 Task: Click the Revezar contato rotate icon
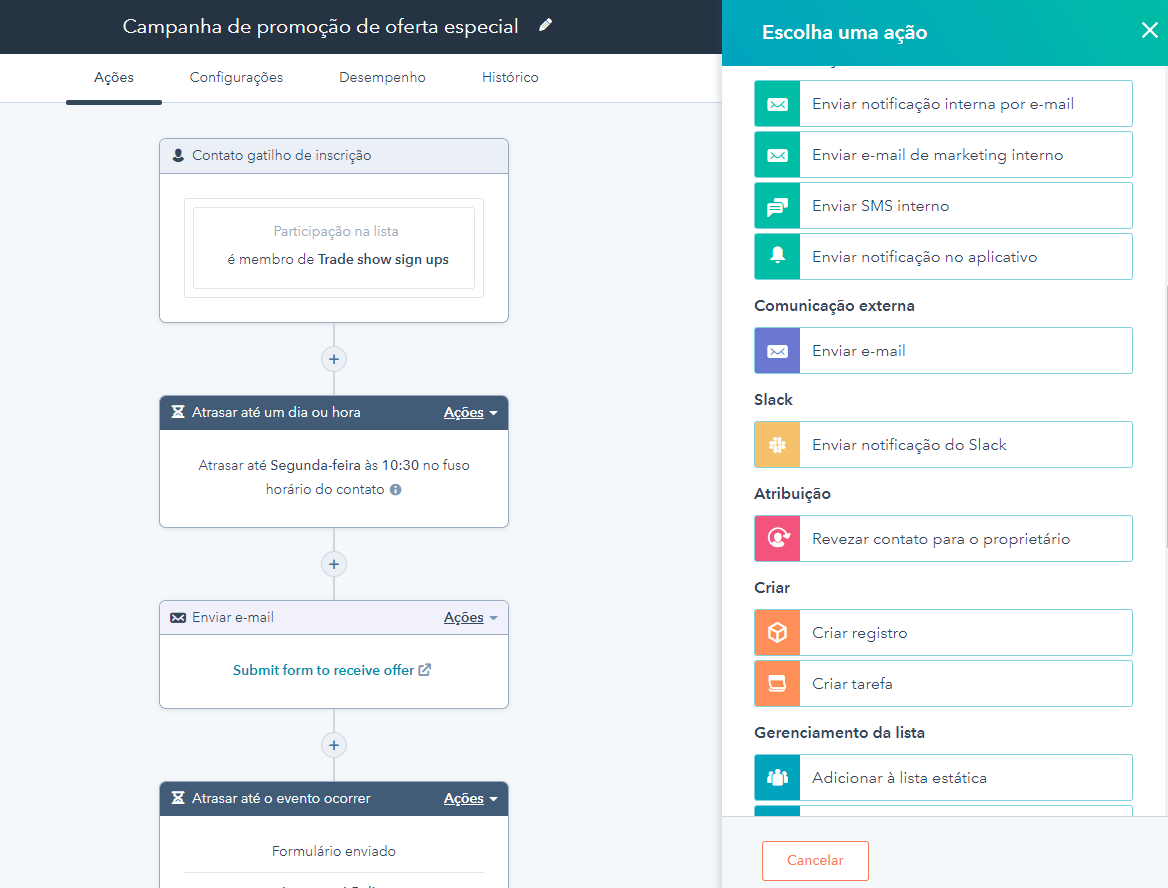click(x=777, y=539)
